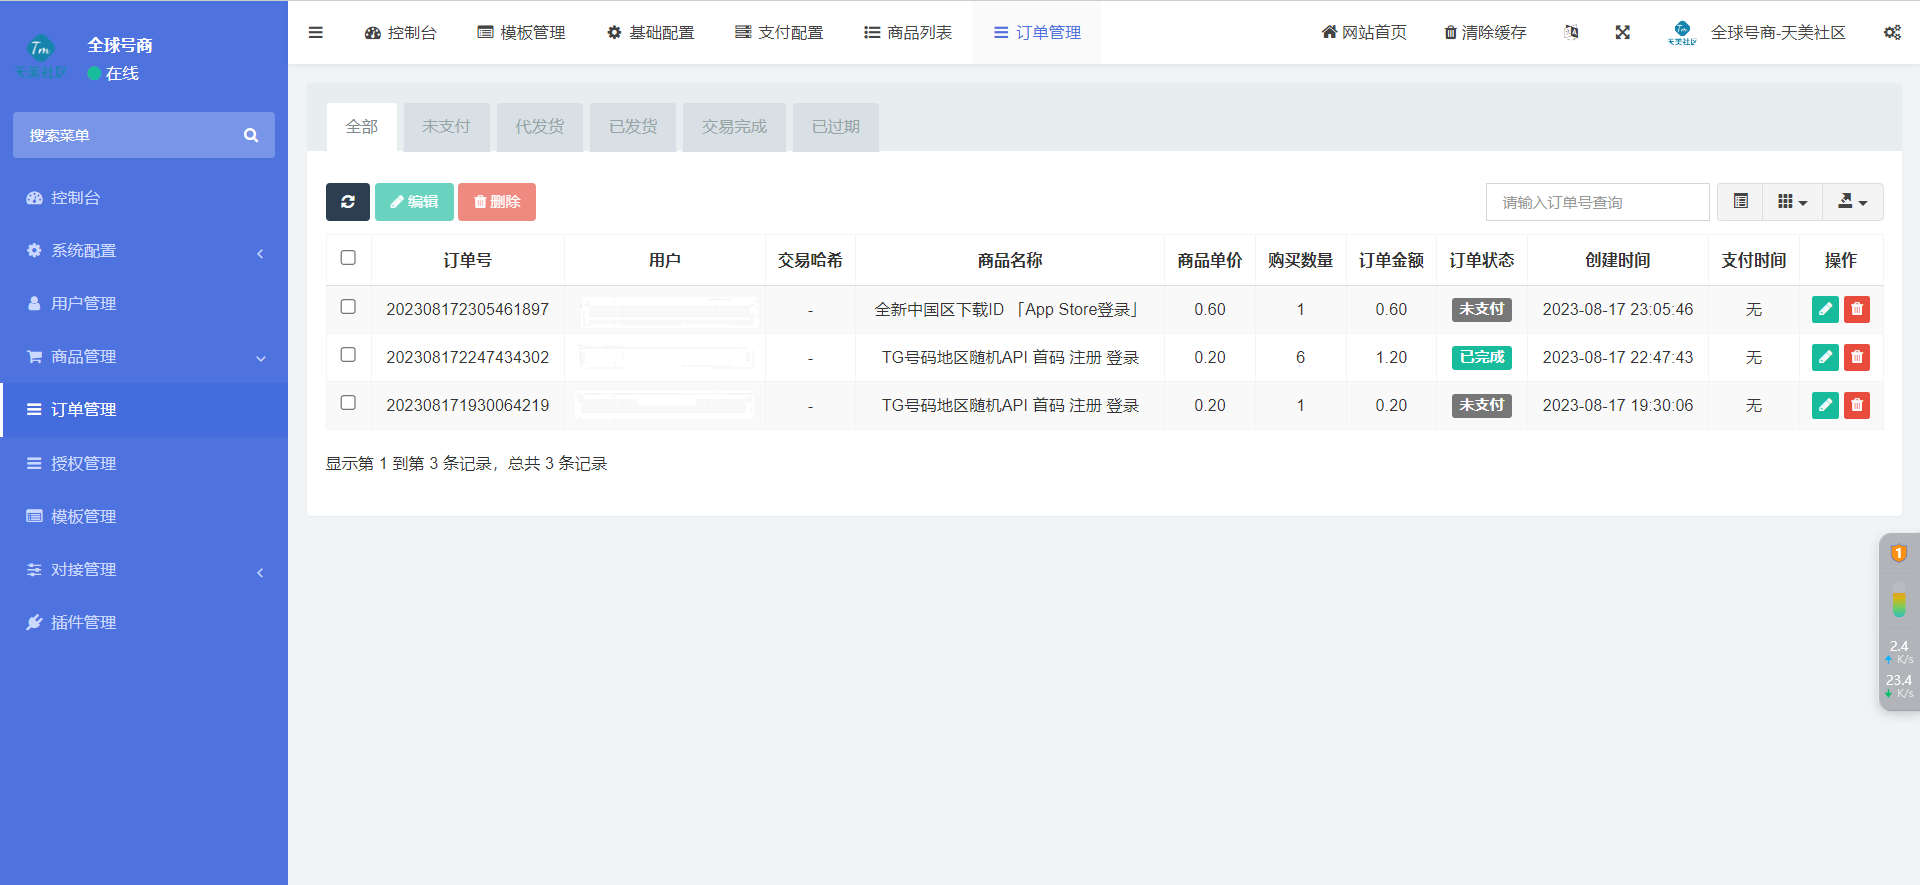Open the floating shield notification widget

(1898, 553)
